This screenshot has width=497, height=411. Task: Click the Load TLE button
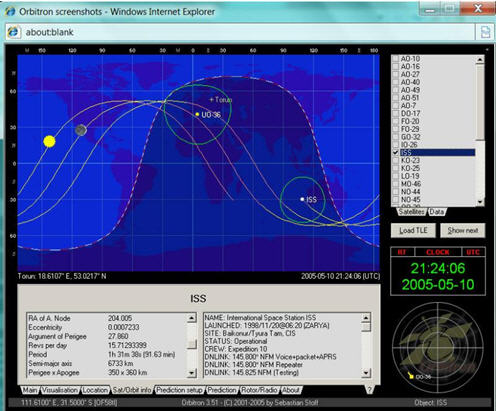point(413,230)
